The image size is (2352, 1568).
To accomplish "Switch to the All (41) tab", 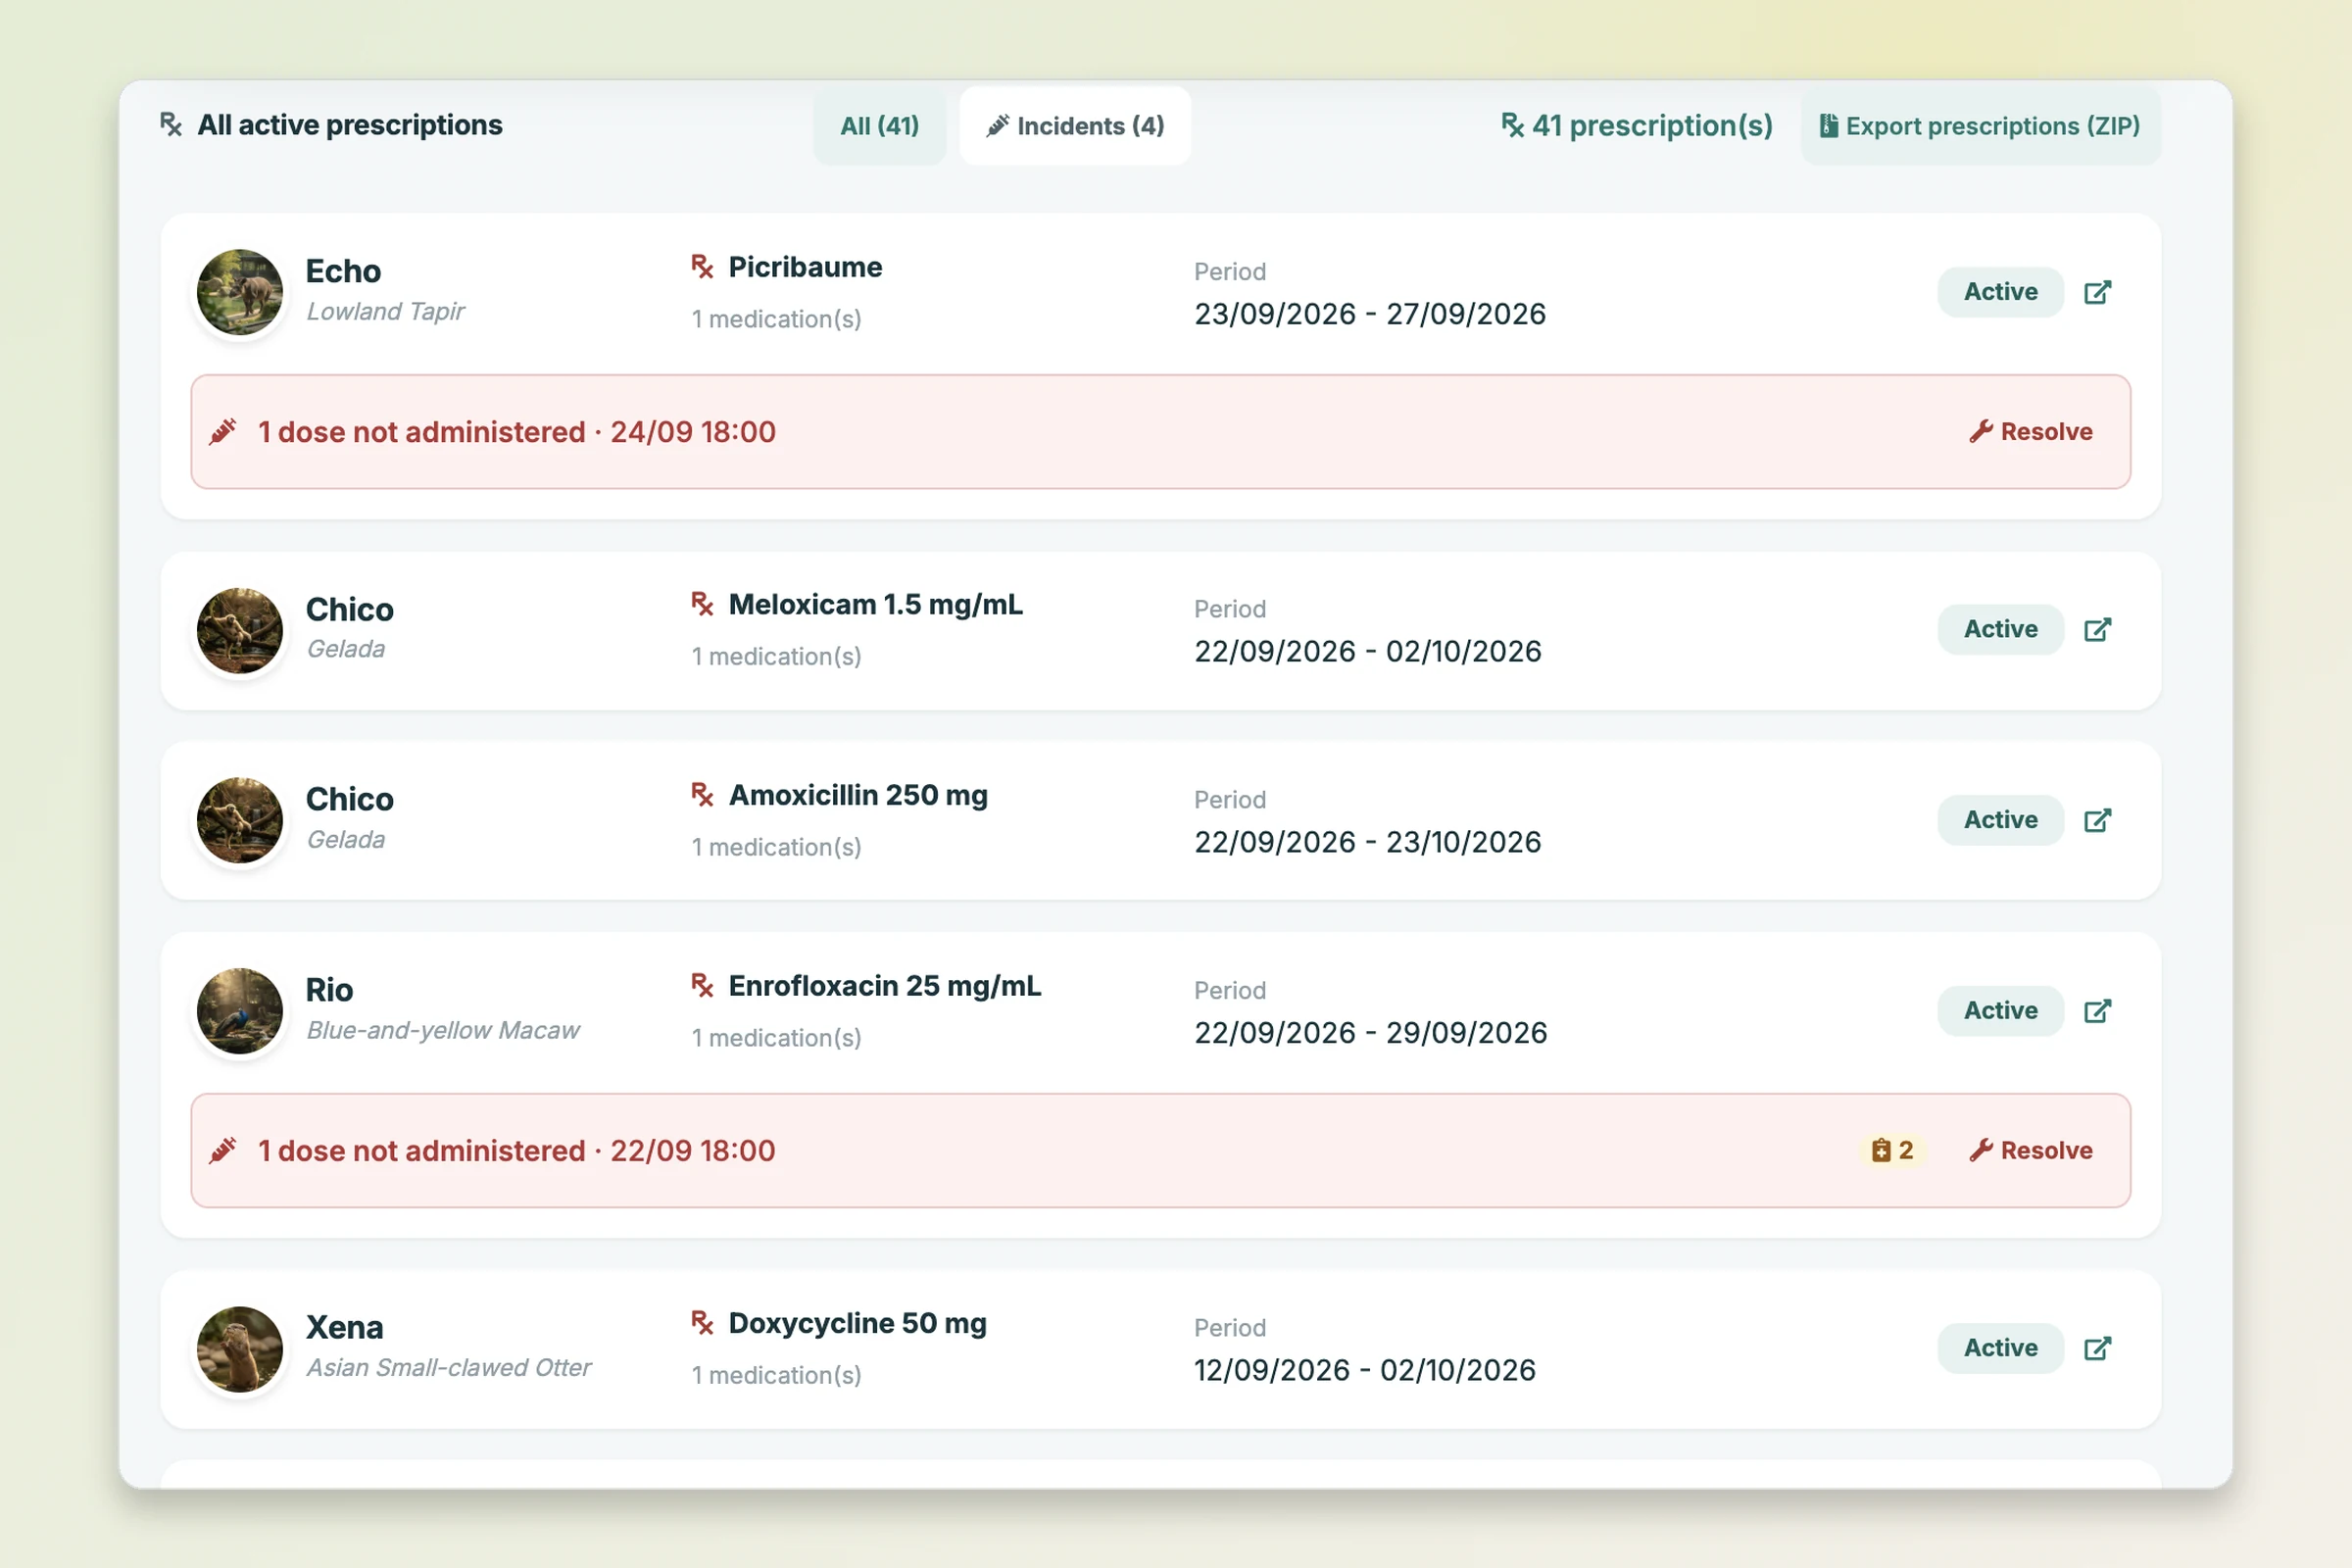I will tap(879, 126).
